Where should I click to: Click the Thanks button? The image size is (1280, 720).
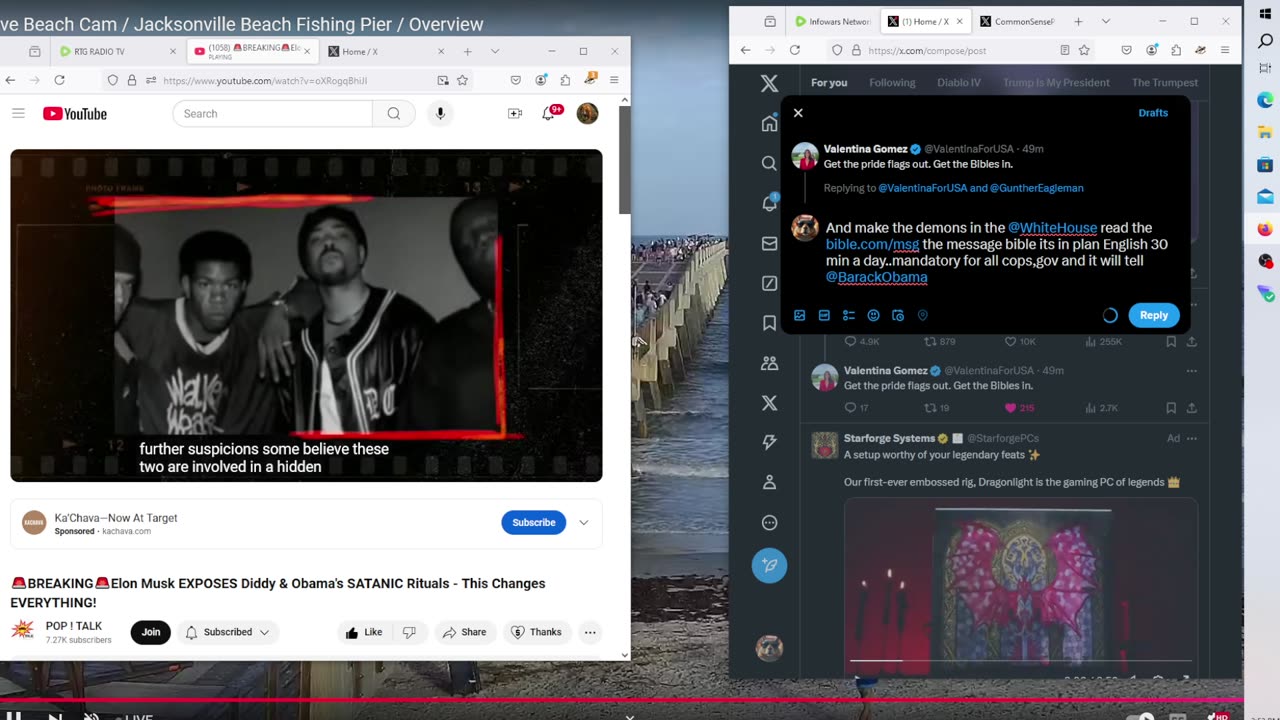tap(536, 632)
